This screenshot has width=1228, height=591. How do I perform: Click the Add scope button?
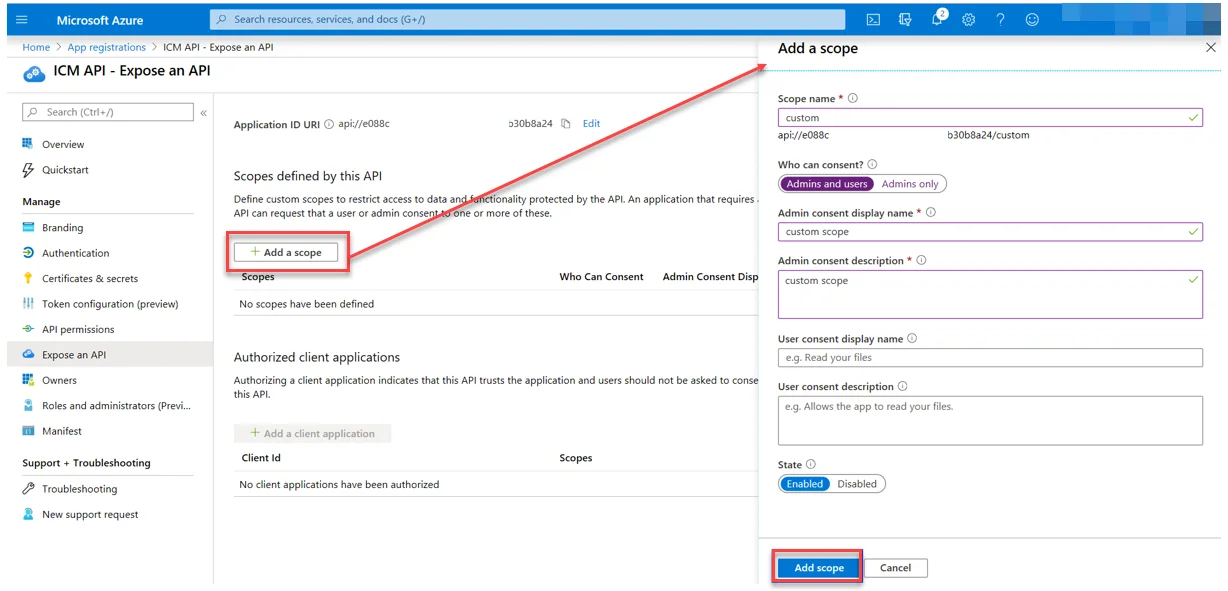[x=818, y=568]
